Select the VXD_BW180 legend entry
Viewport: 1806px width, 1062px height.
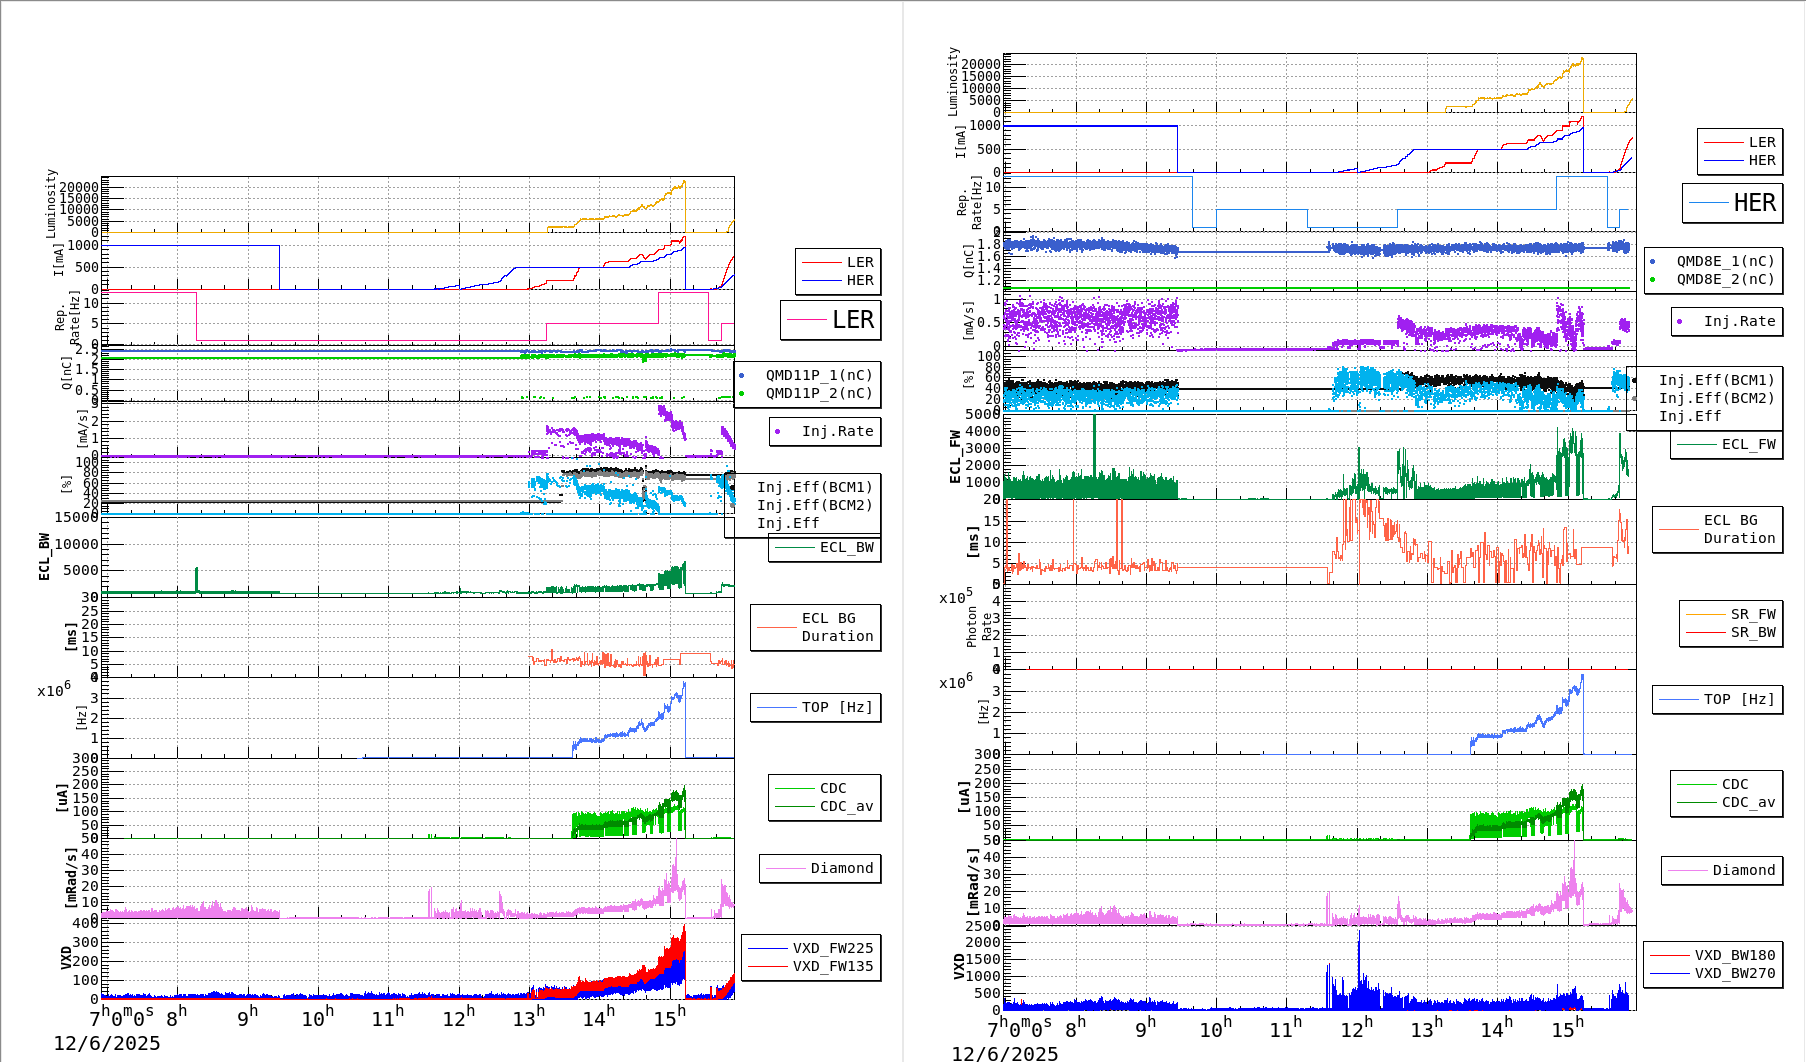(x=1735, y=955)
